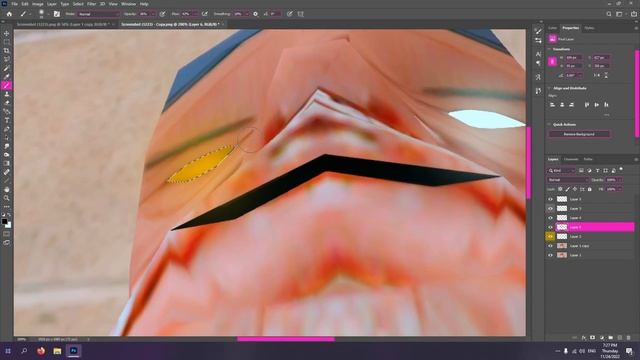Open the symmetry paint options
The image size is (640, 360).
tap(301, 14)
